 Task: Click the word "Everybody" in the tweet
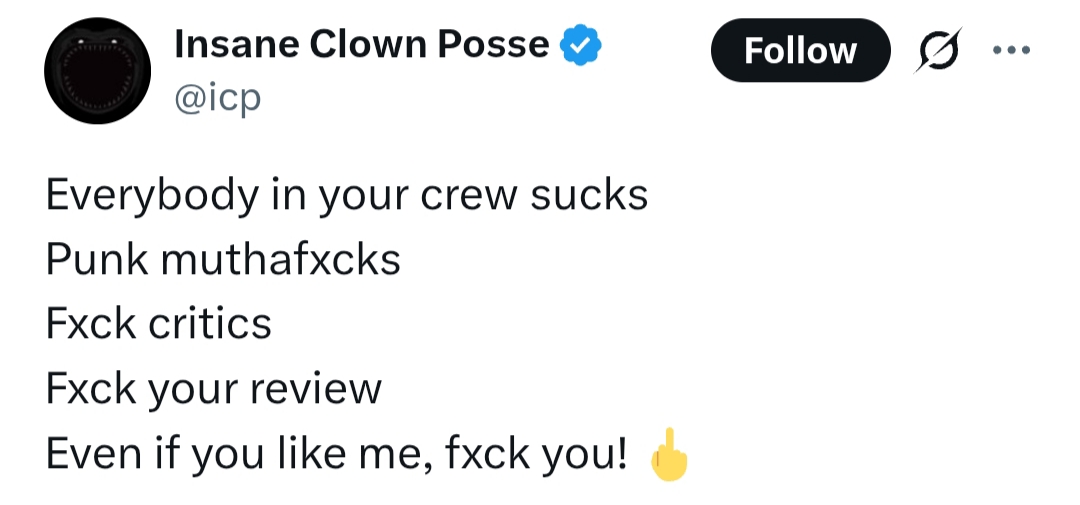click(x=148, y=194)
